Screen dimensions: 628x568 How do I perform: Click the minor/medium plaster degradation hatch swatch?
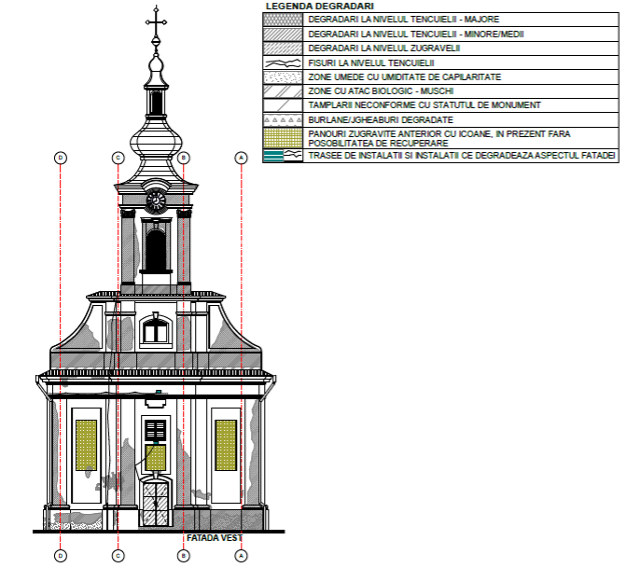283,34
